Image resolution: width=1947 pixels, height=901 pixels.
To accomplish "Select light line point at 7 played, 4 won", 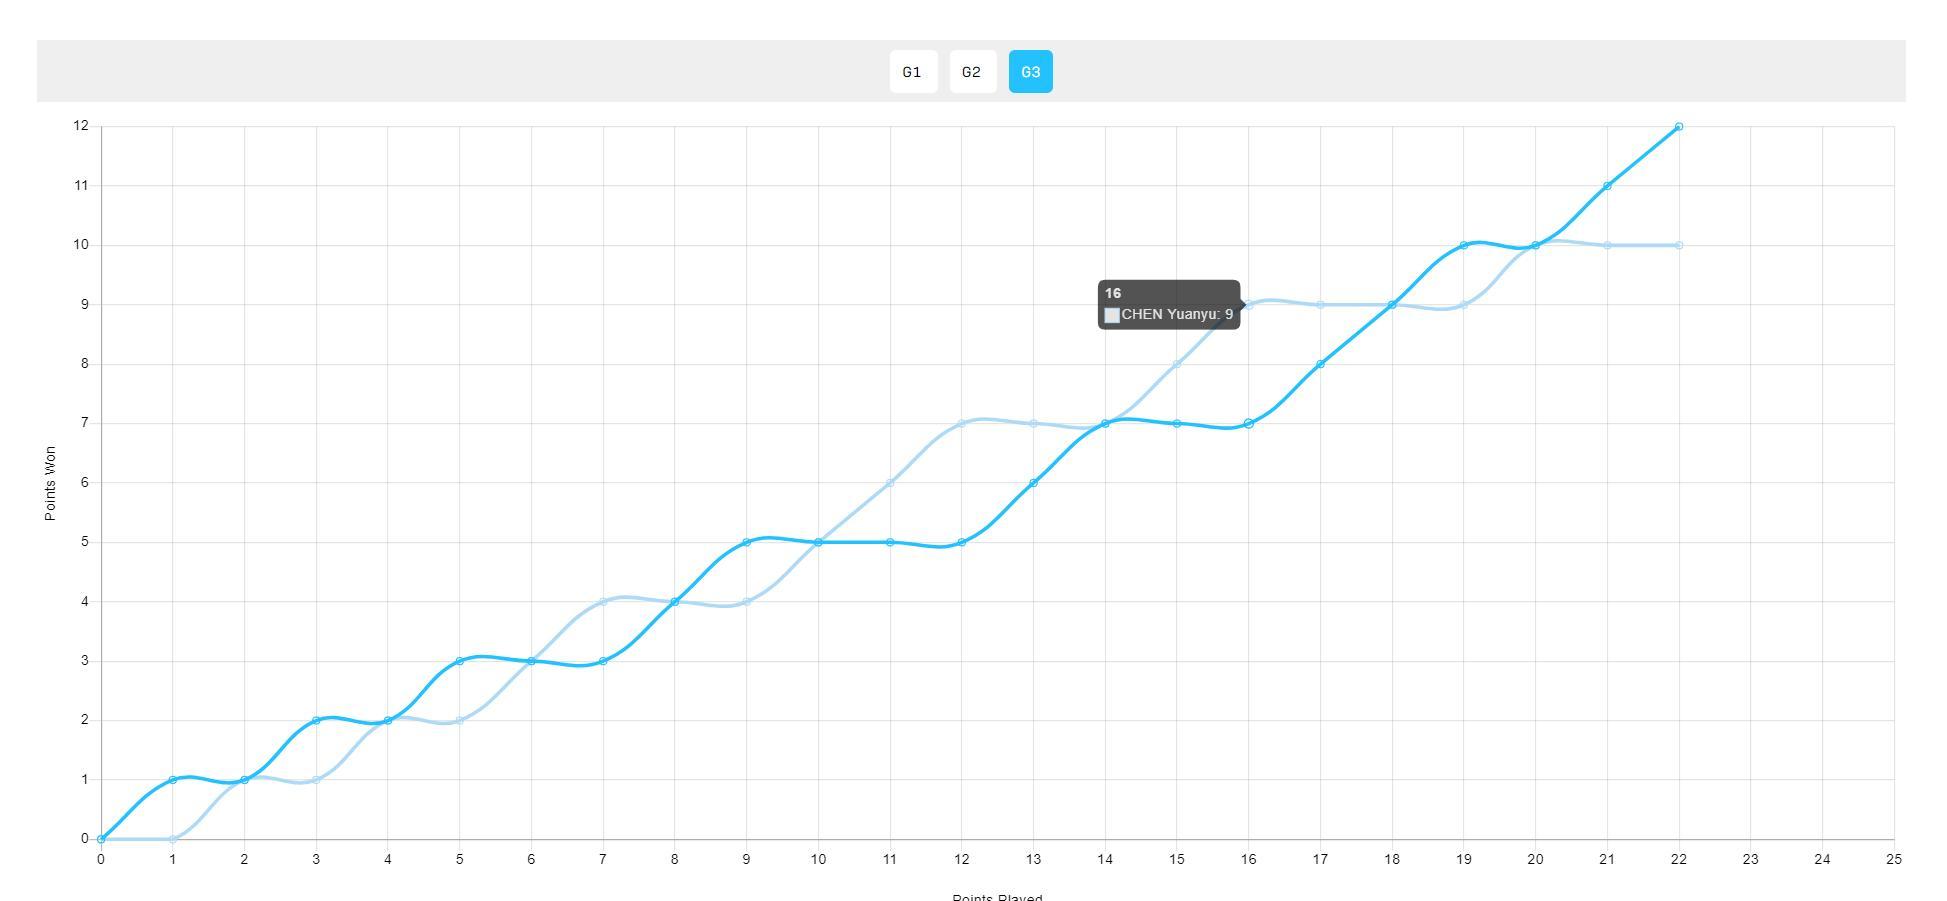I will click(603, 602).
